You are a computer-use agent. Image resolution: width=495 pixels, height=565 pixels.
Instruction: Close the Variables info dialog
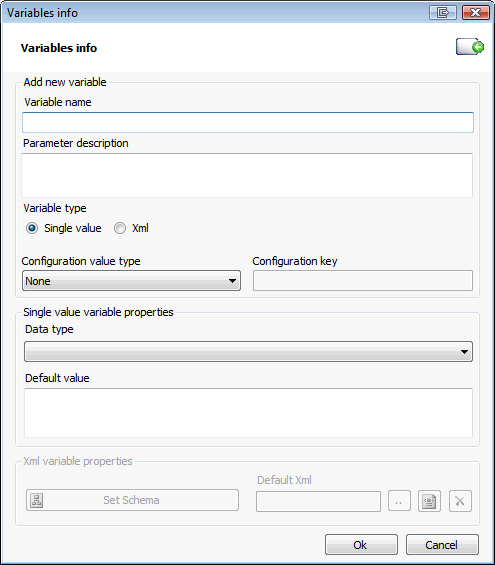(x=476, y=13)
